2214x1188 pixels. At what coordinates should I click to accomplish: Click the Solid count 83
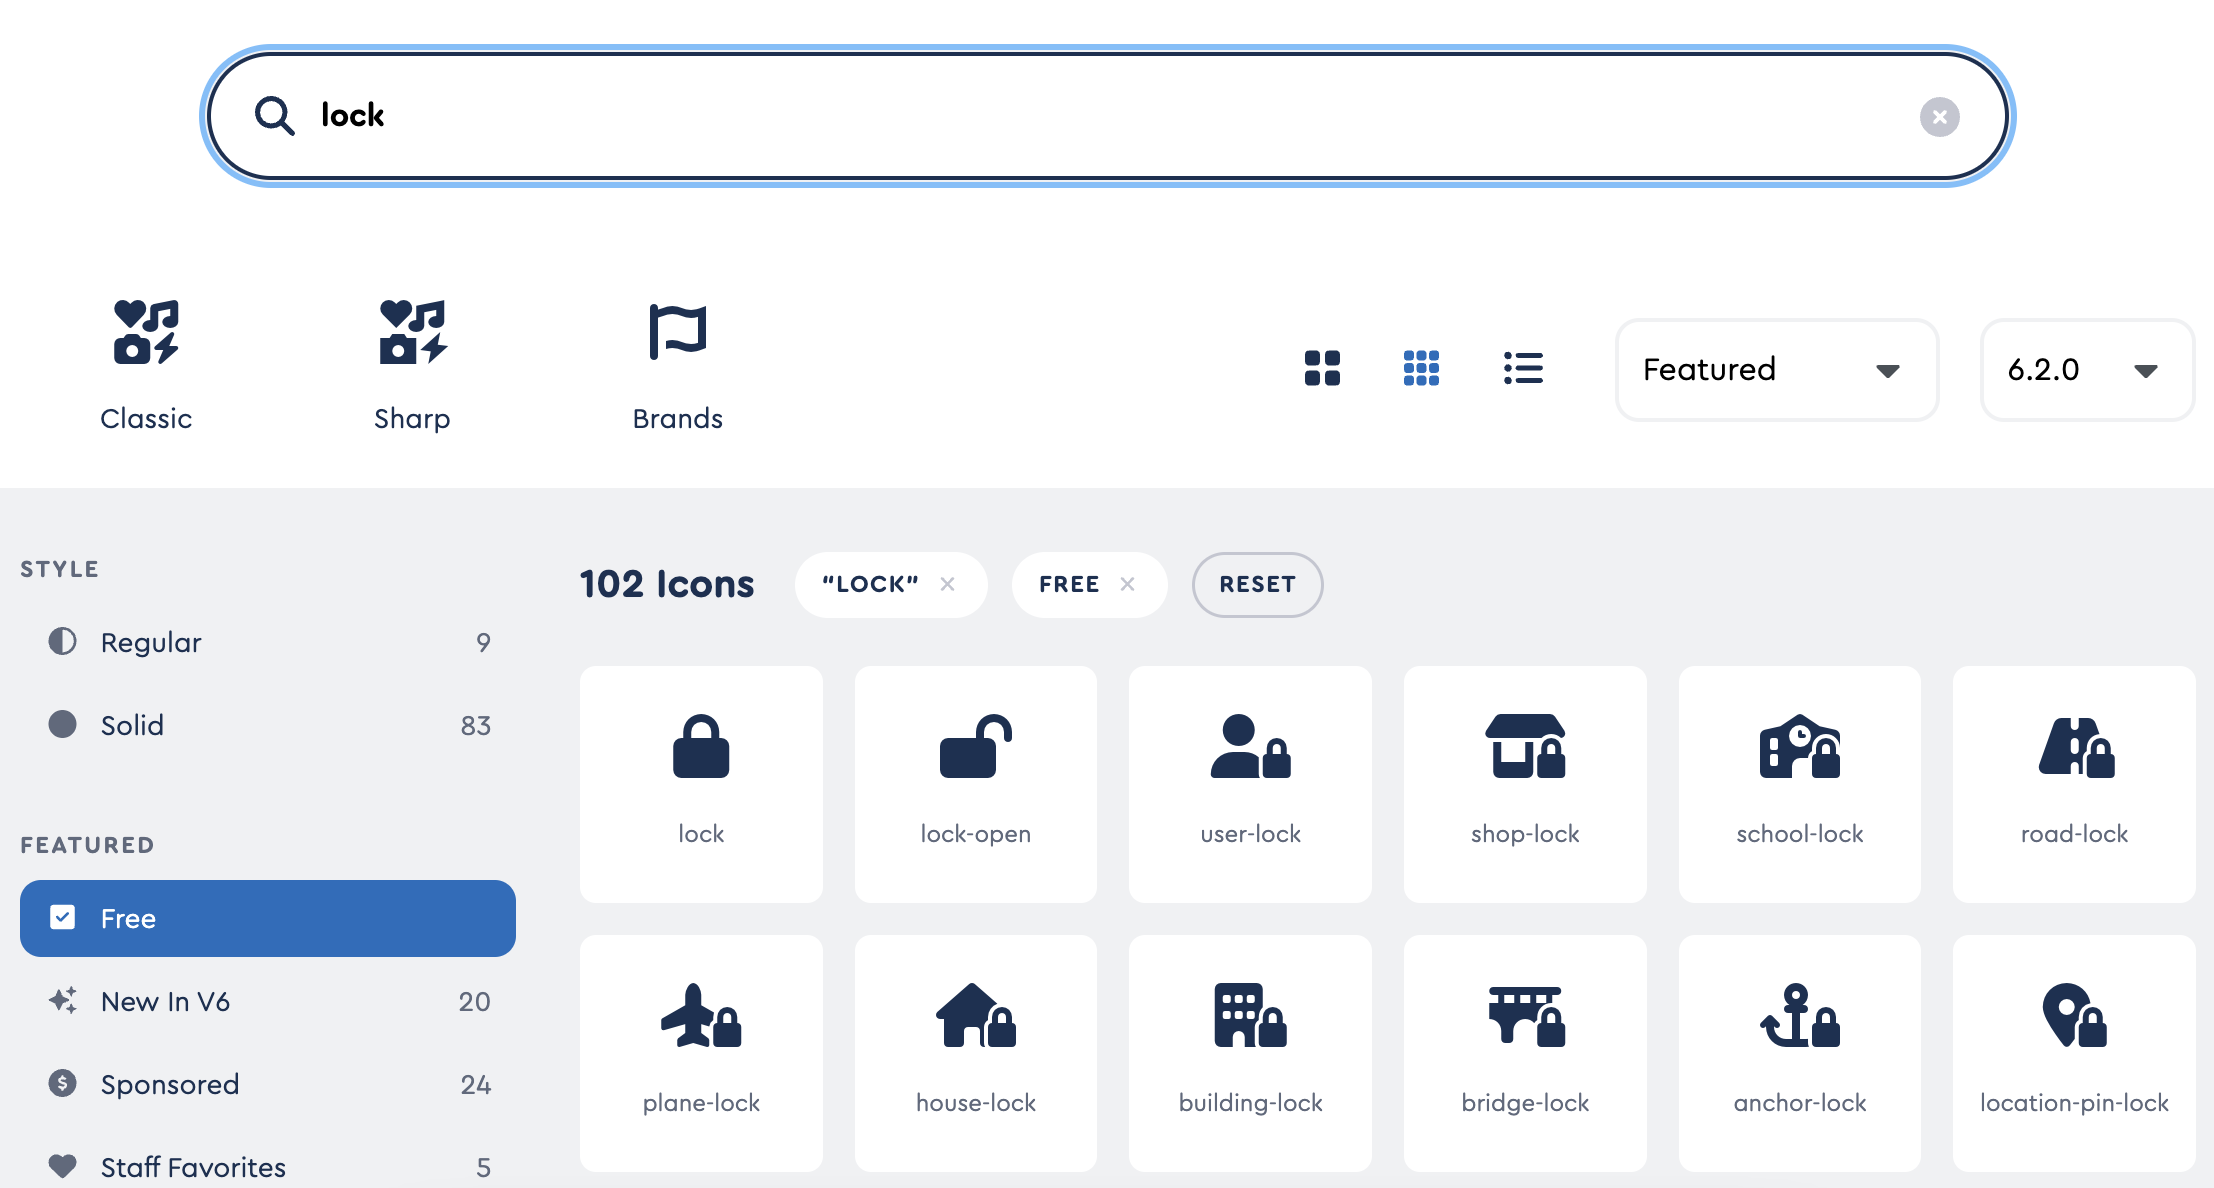[x=476, y=725]
